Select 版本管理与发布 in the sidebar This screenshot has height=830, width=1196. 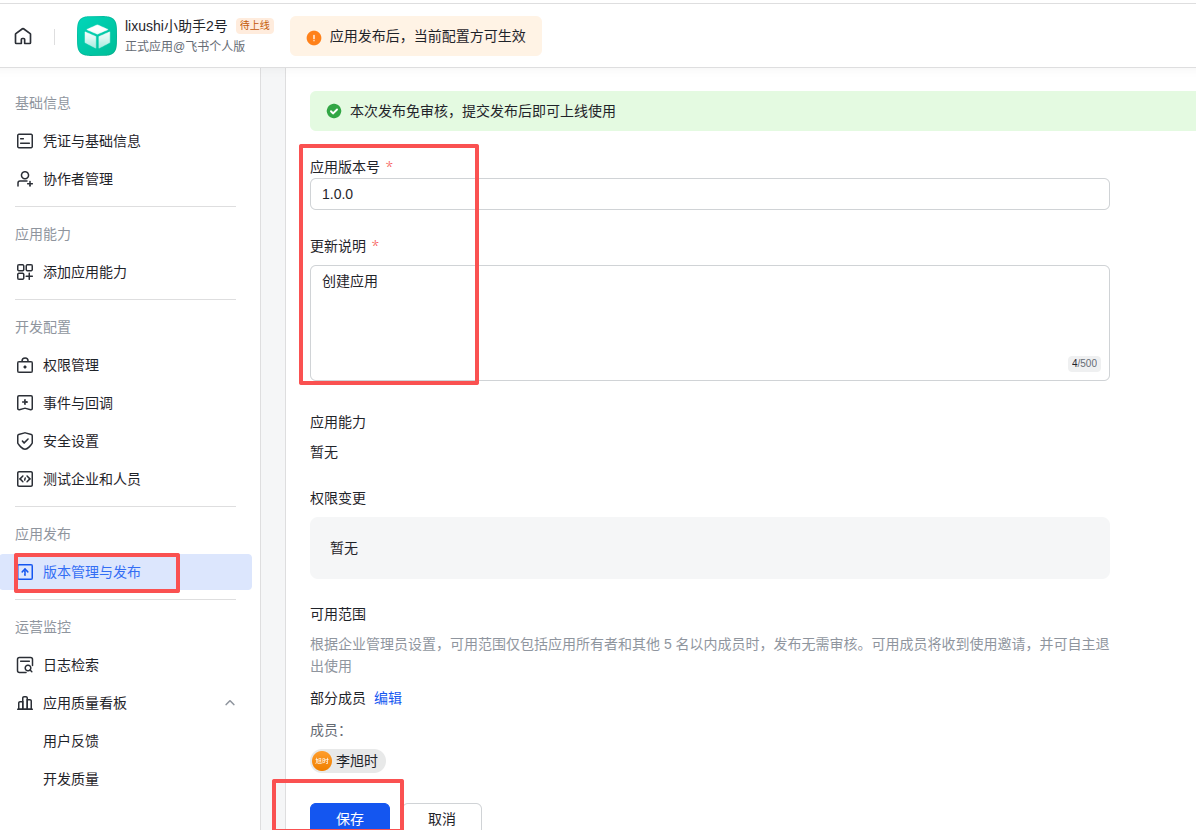pos(92,572)
